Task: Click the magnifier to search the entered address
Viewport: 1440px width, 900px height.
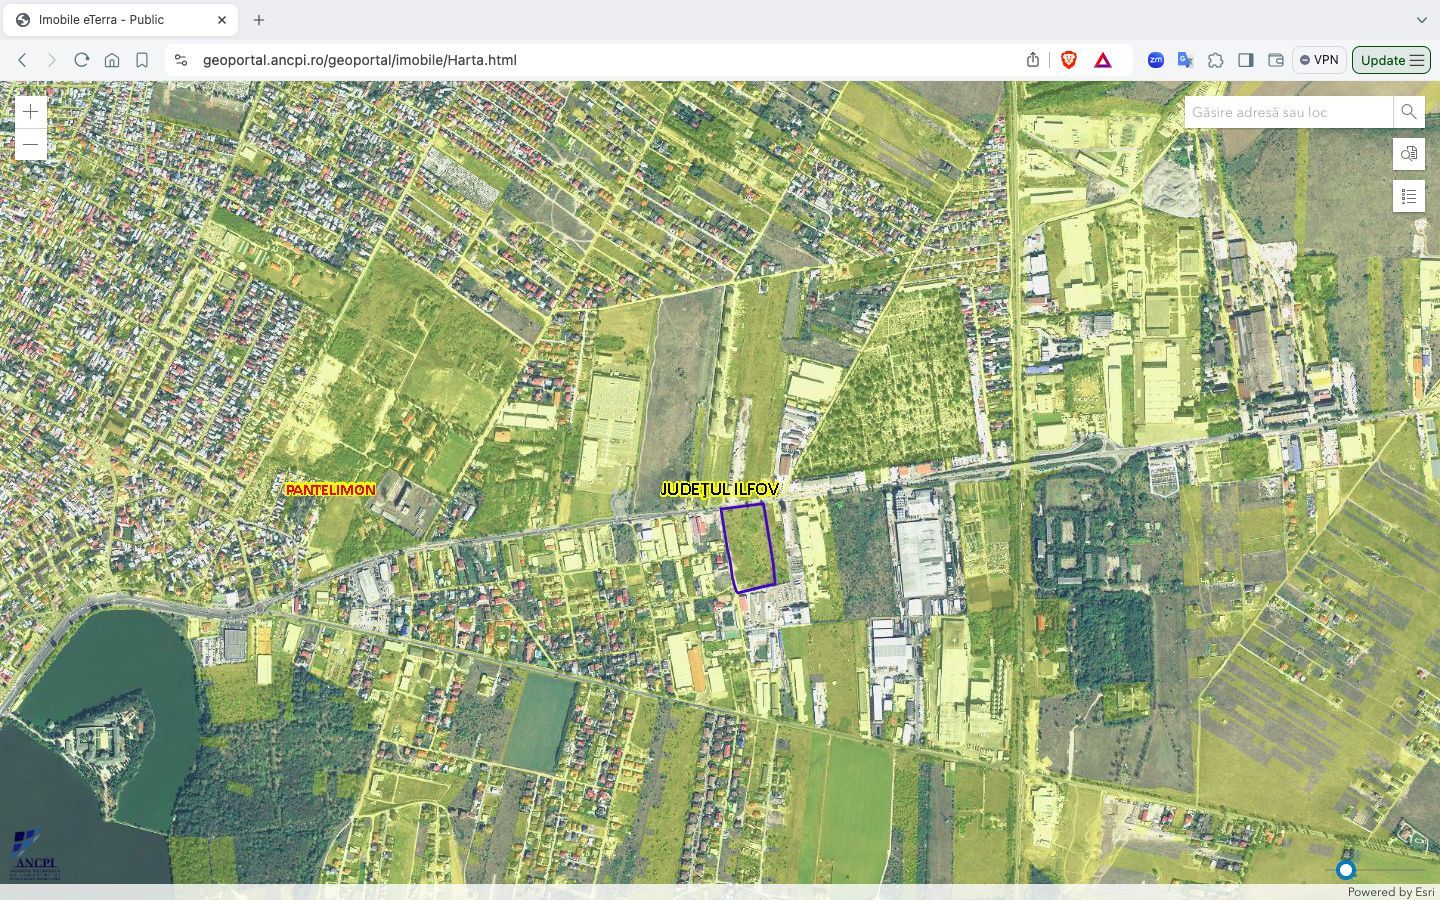Action: [x=1409, y=112]
